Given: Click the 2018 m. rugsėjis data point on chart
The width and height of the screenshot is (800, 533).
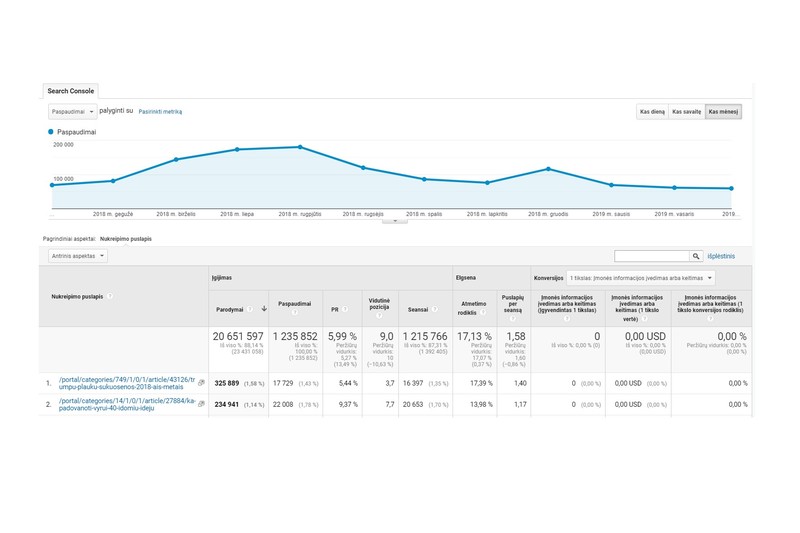Looking at the screenshot, I should tap(363, 167).
